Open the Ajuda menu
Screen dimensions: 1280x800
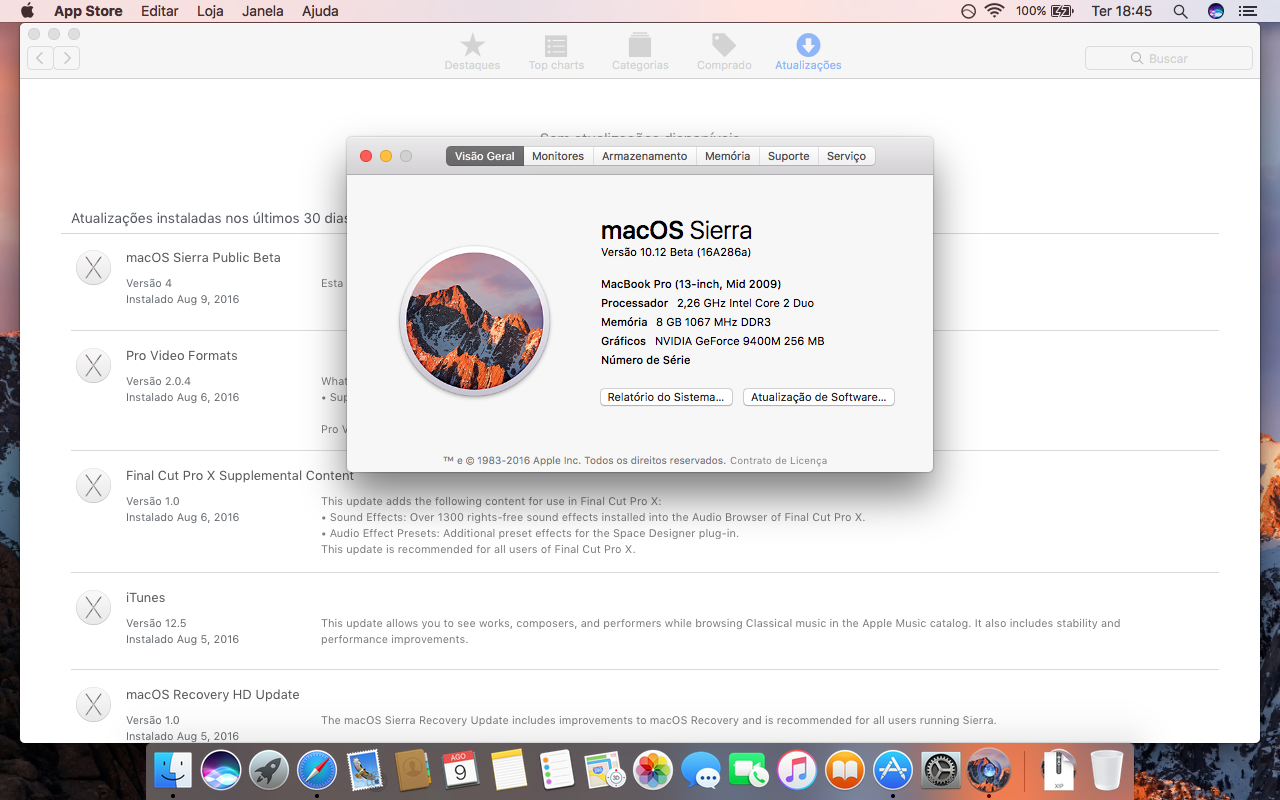(x=320, y=11)
